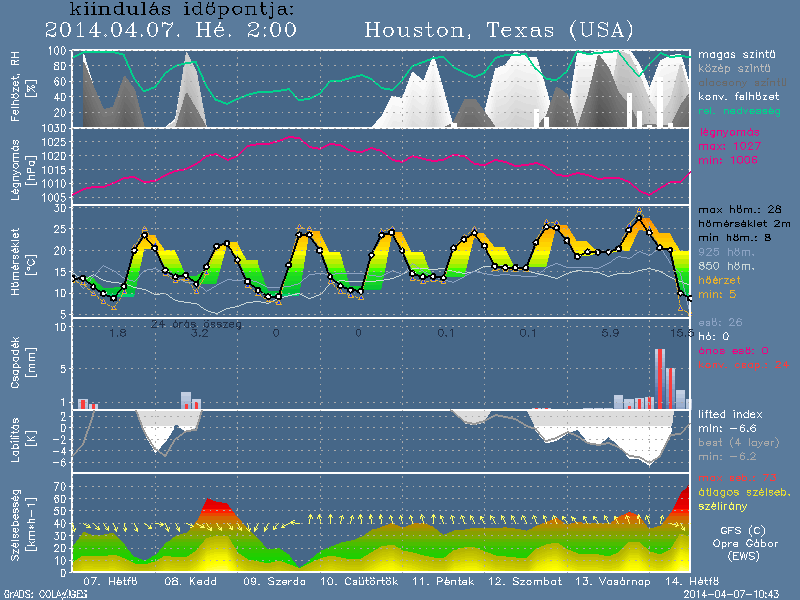Select the '12. Szombat' day label
Image resolution: width=800 pixels, height=600 pixels.
[521, 580]
